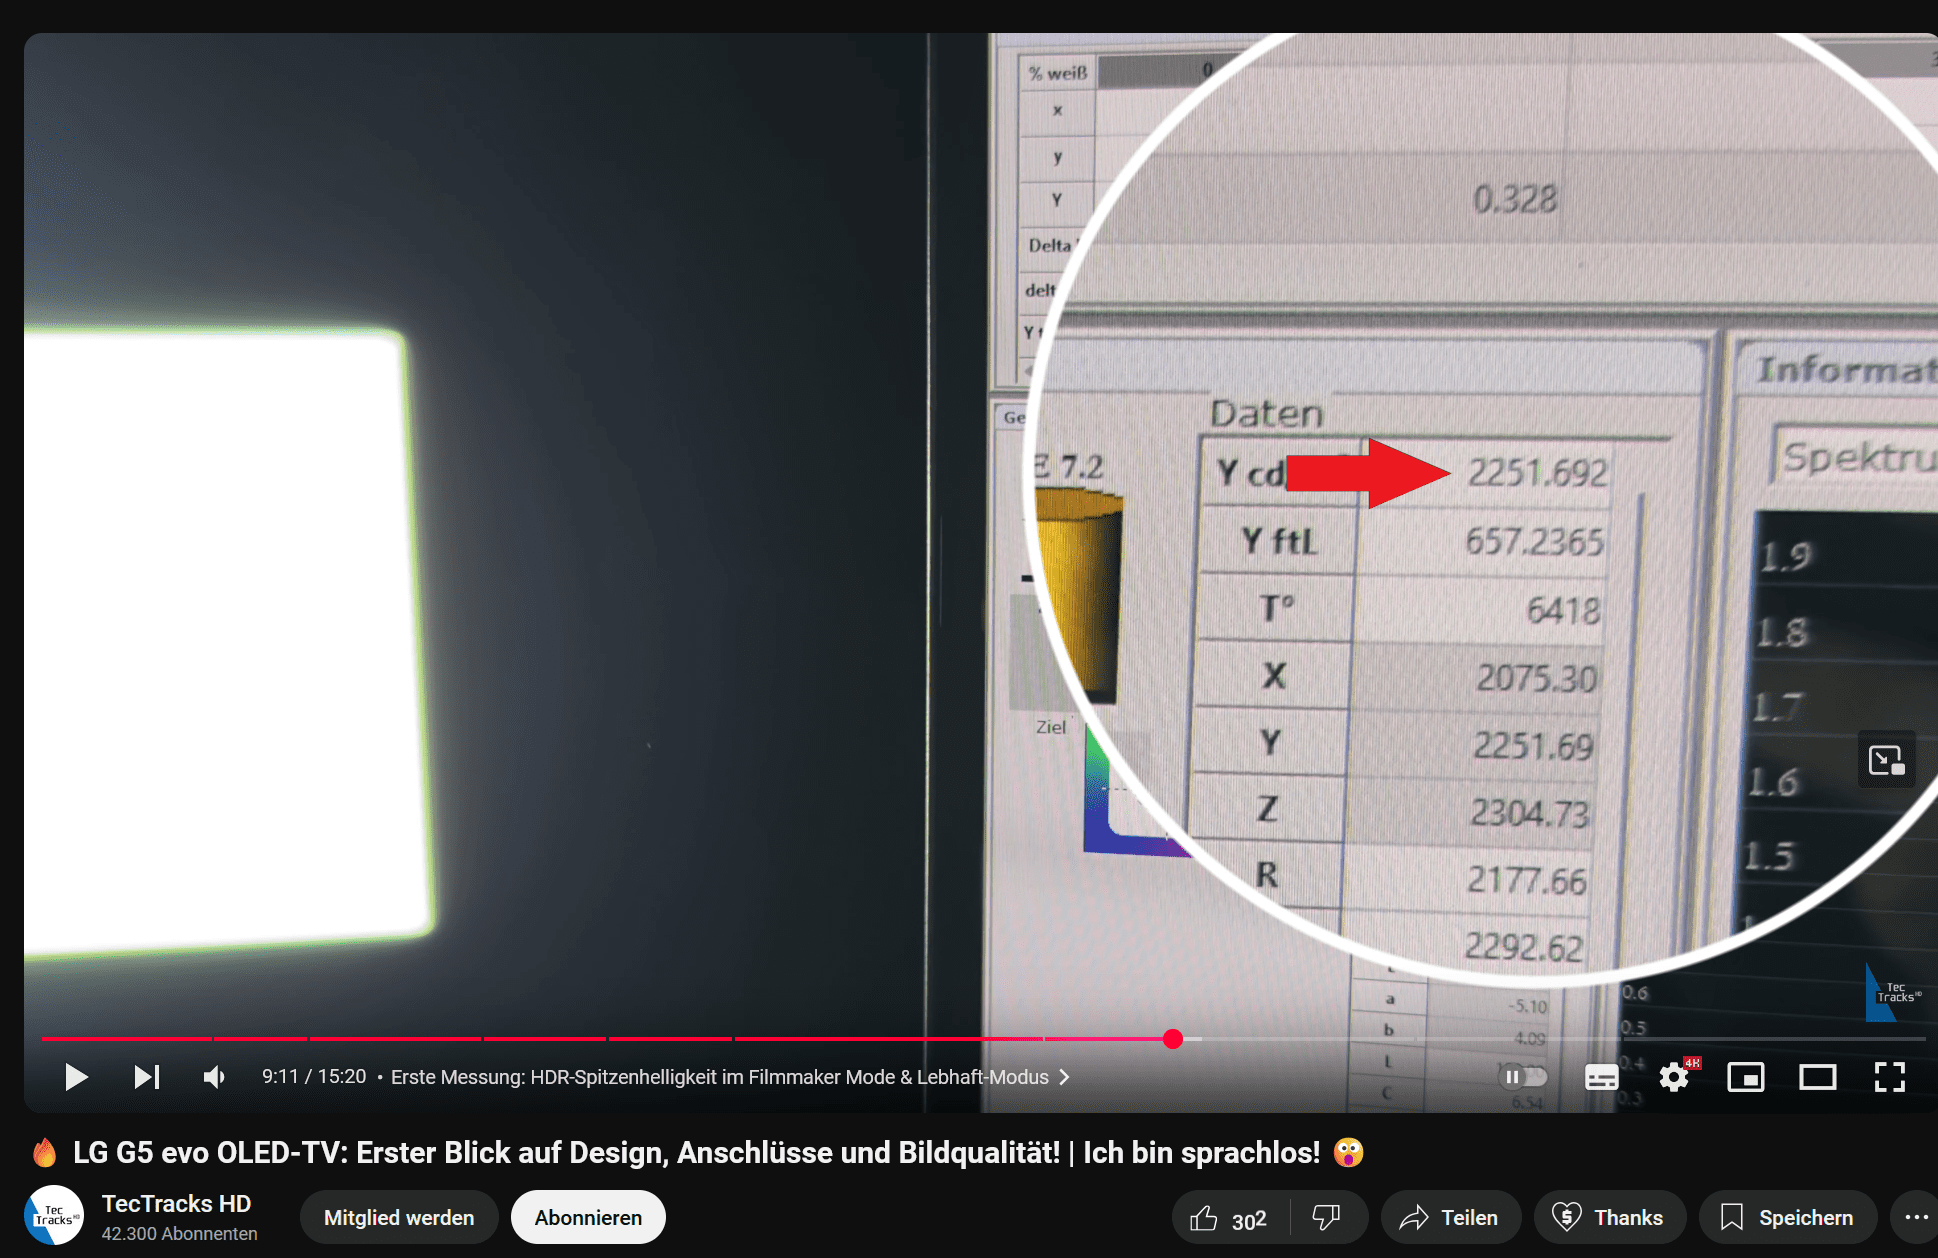Screen dimensions: 1938x1258
Task: Mute the video volume
Action: (214, 1077)
